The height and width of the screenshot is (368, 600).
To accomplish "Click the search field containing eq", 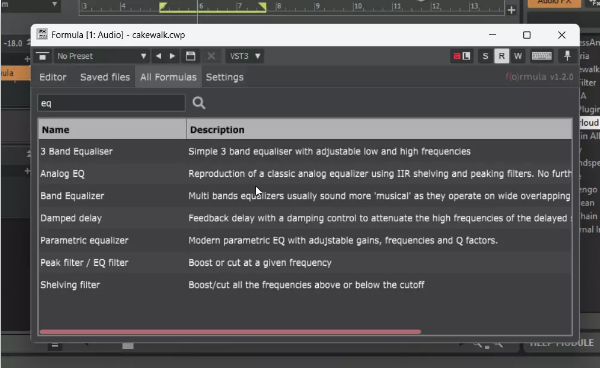I will tap(111, 103).
